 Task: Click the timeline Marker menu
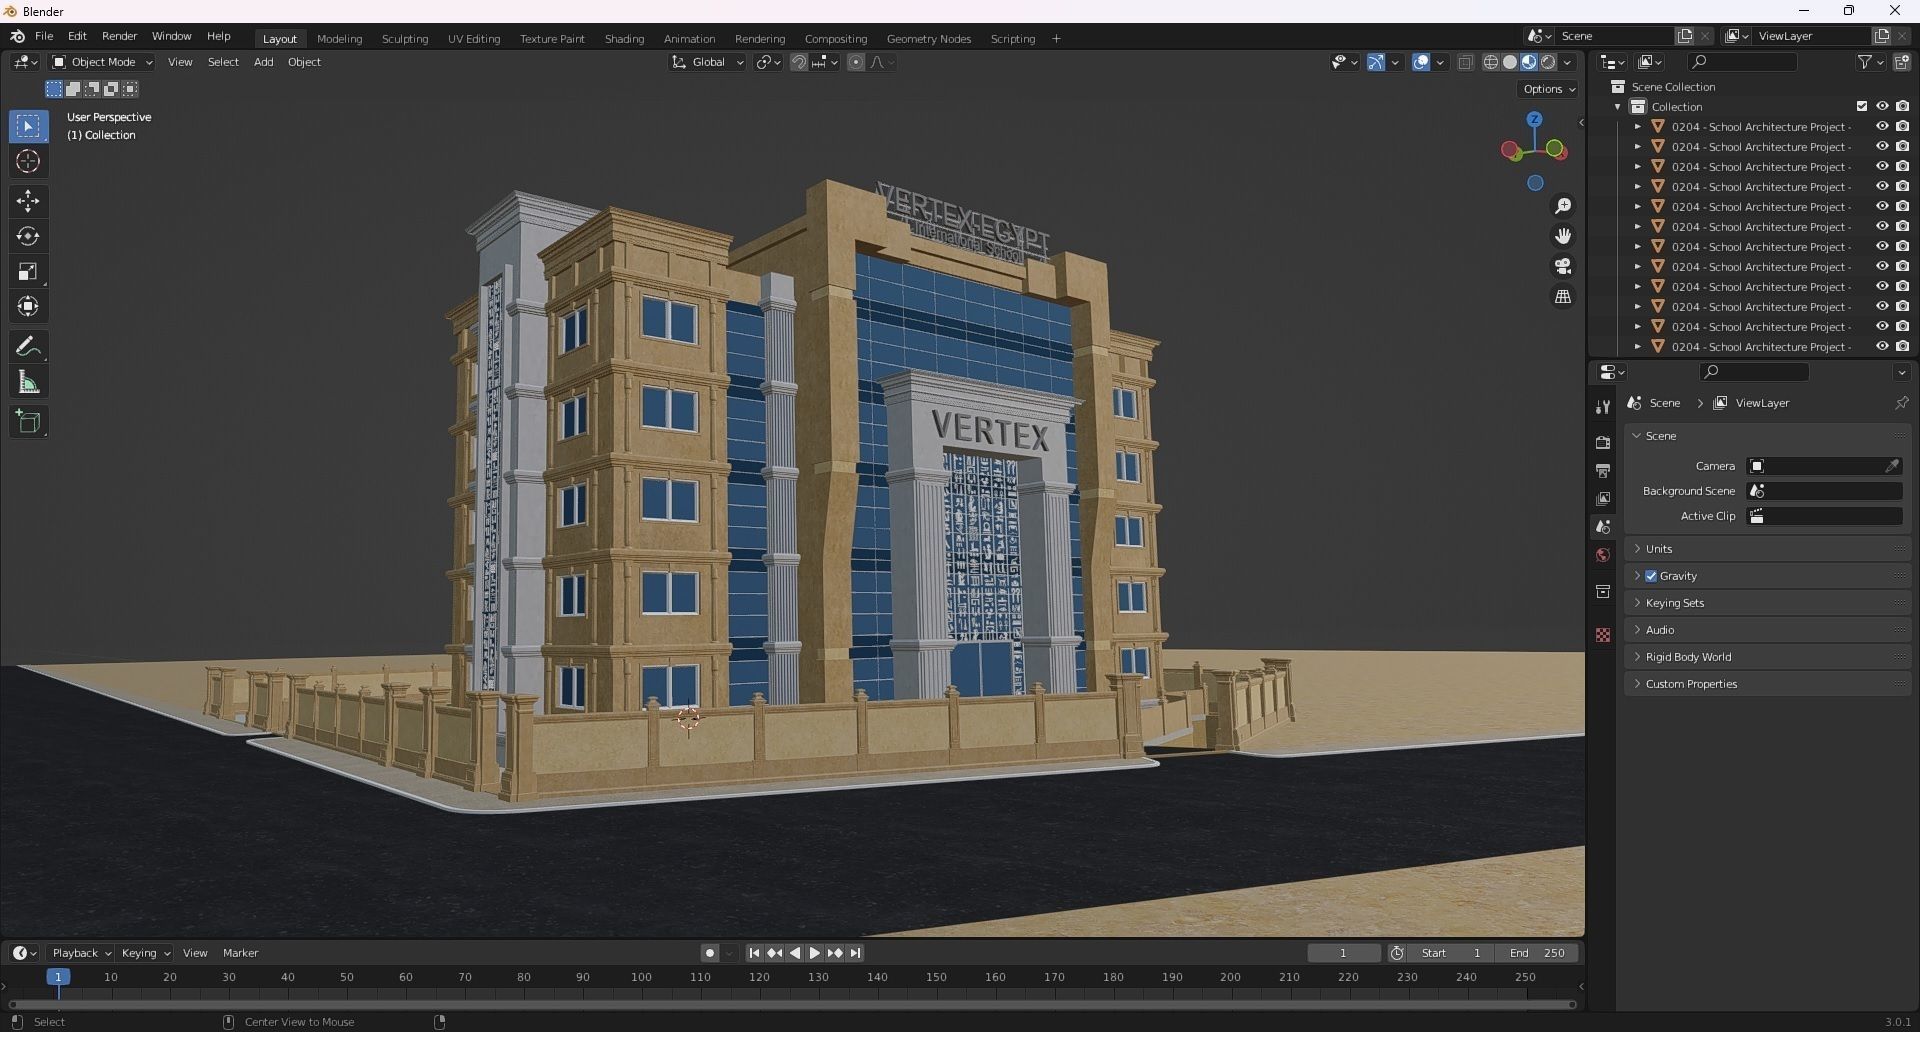click(240, 953)
